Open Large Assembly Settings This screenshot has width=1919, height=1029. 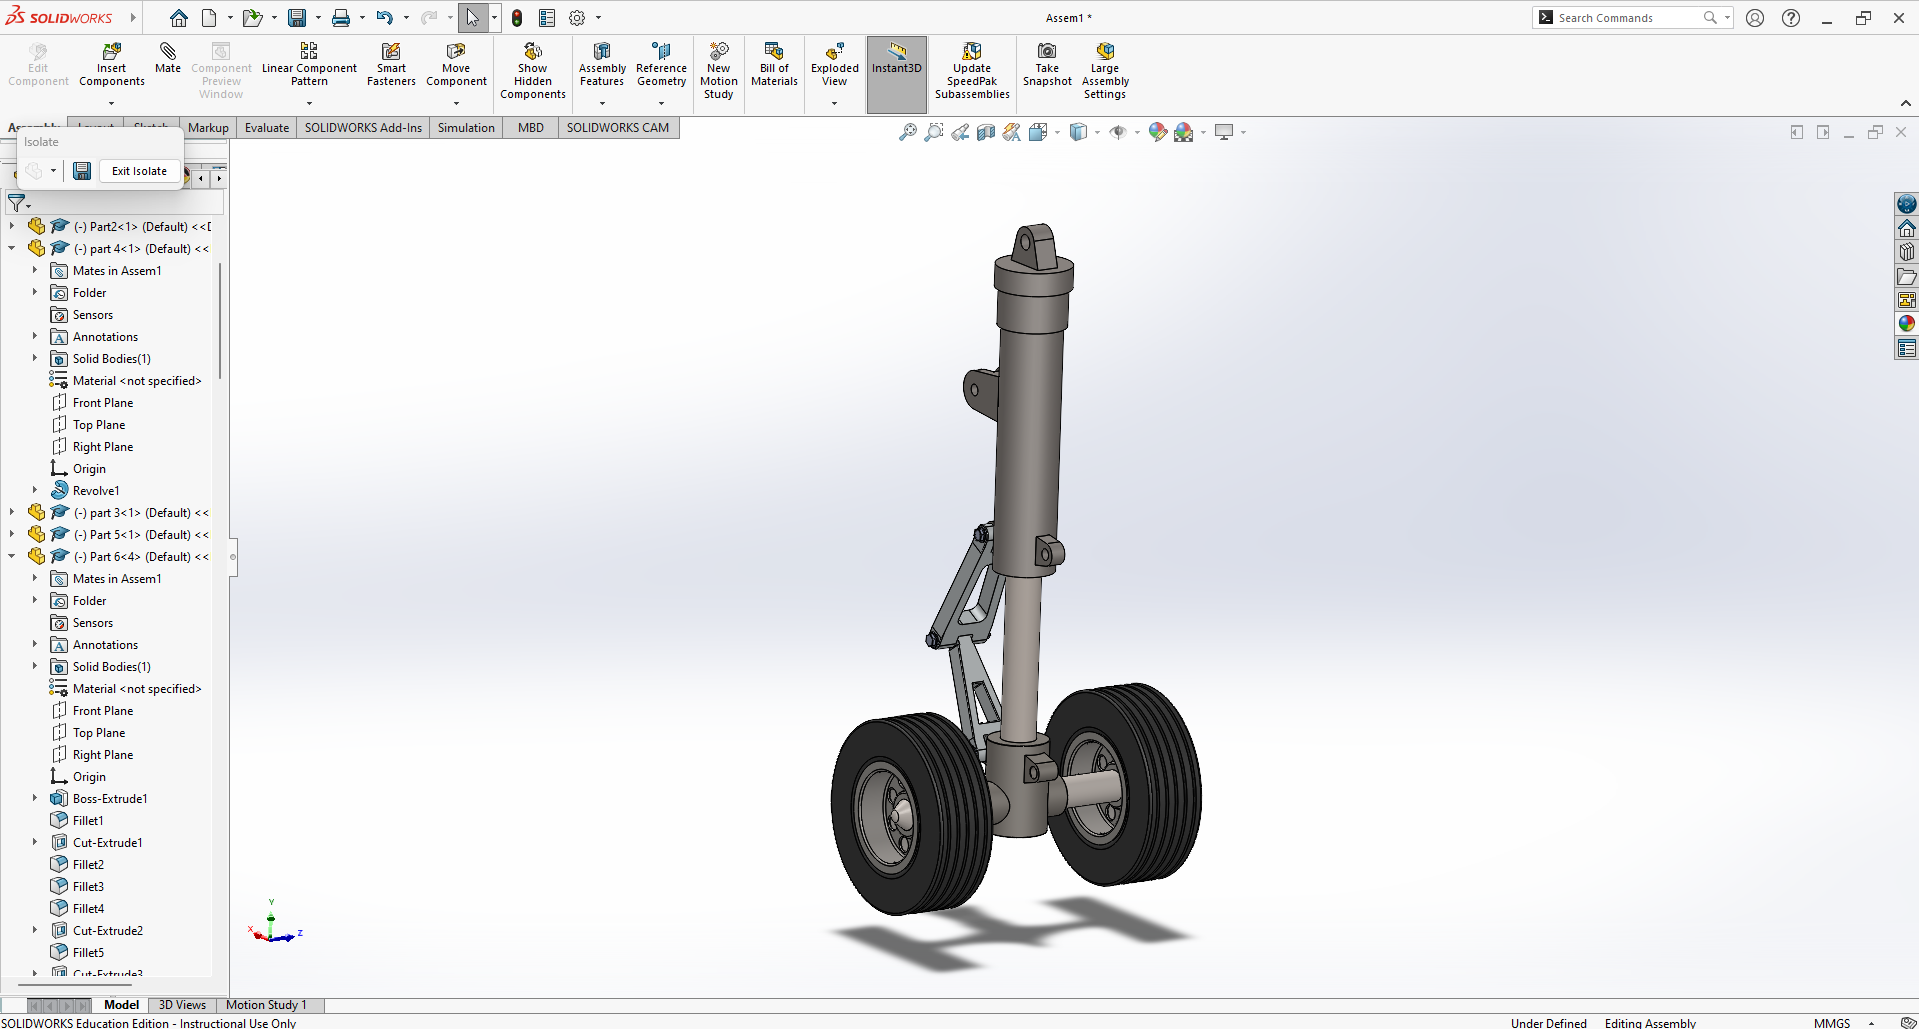[x=1105, y=51]
